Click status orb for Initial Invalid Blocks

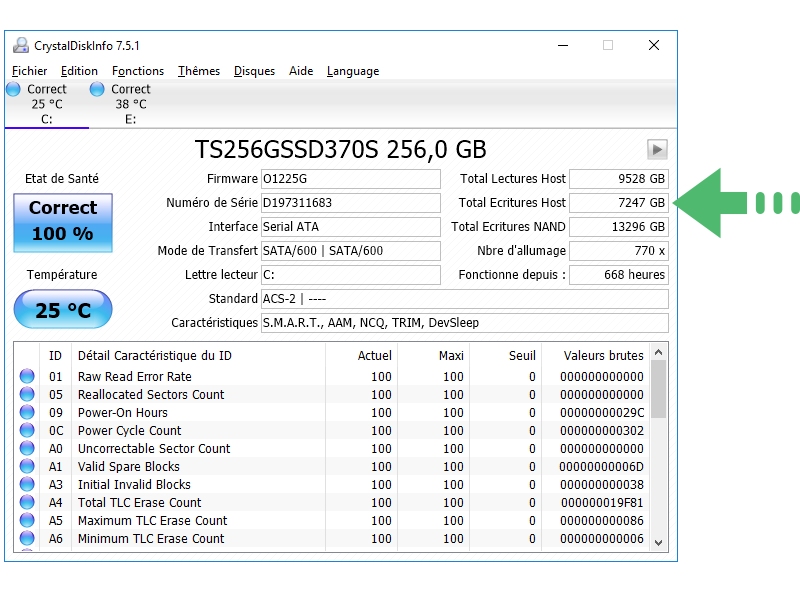(27, 484)
